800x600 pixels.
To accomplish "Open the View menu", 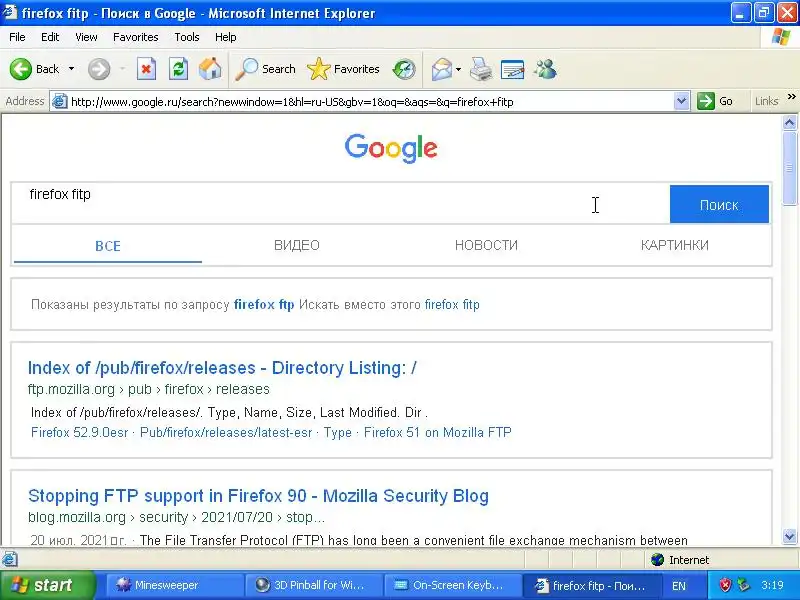I will tap(86, 37).
